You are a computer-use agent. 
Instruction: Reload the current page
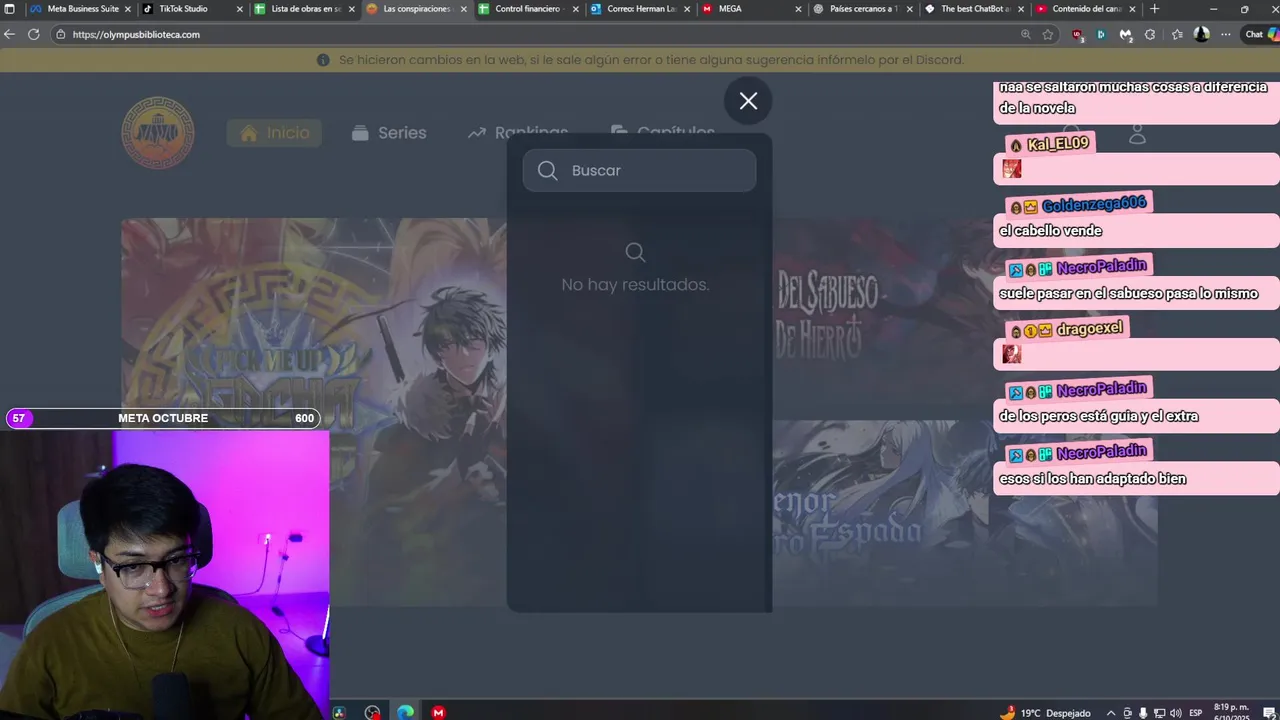(x=33, y=34)
